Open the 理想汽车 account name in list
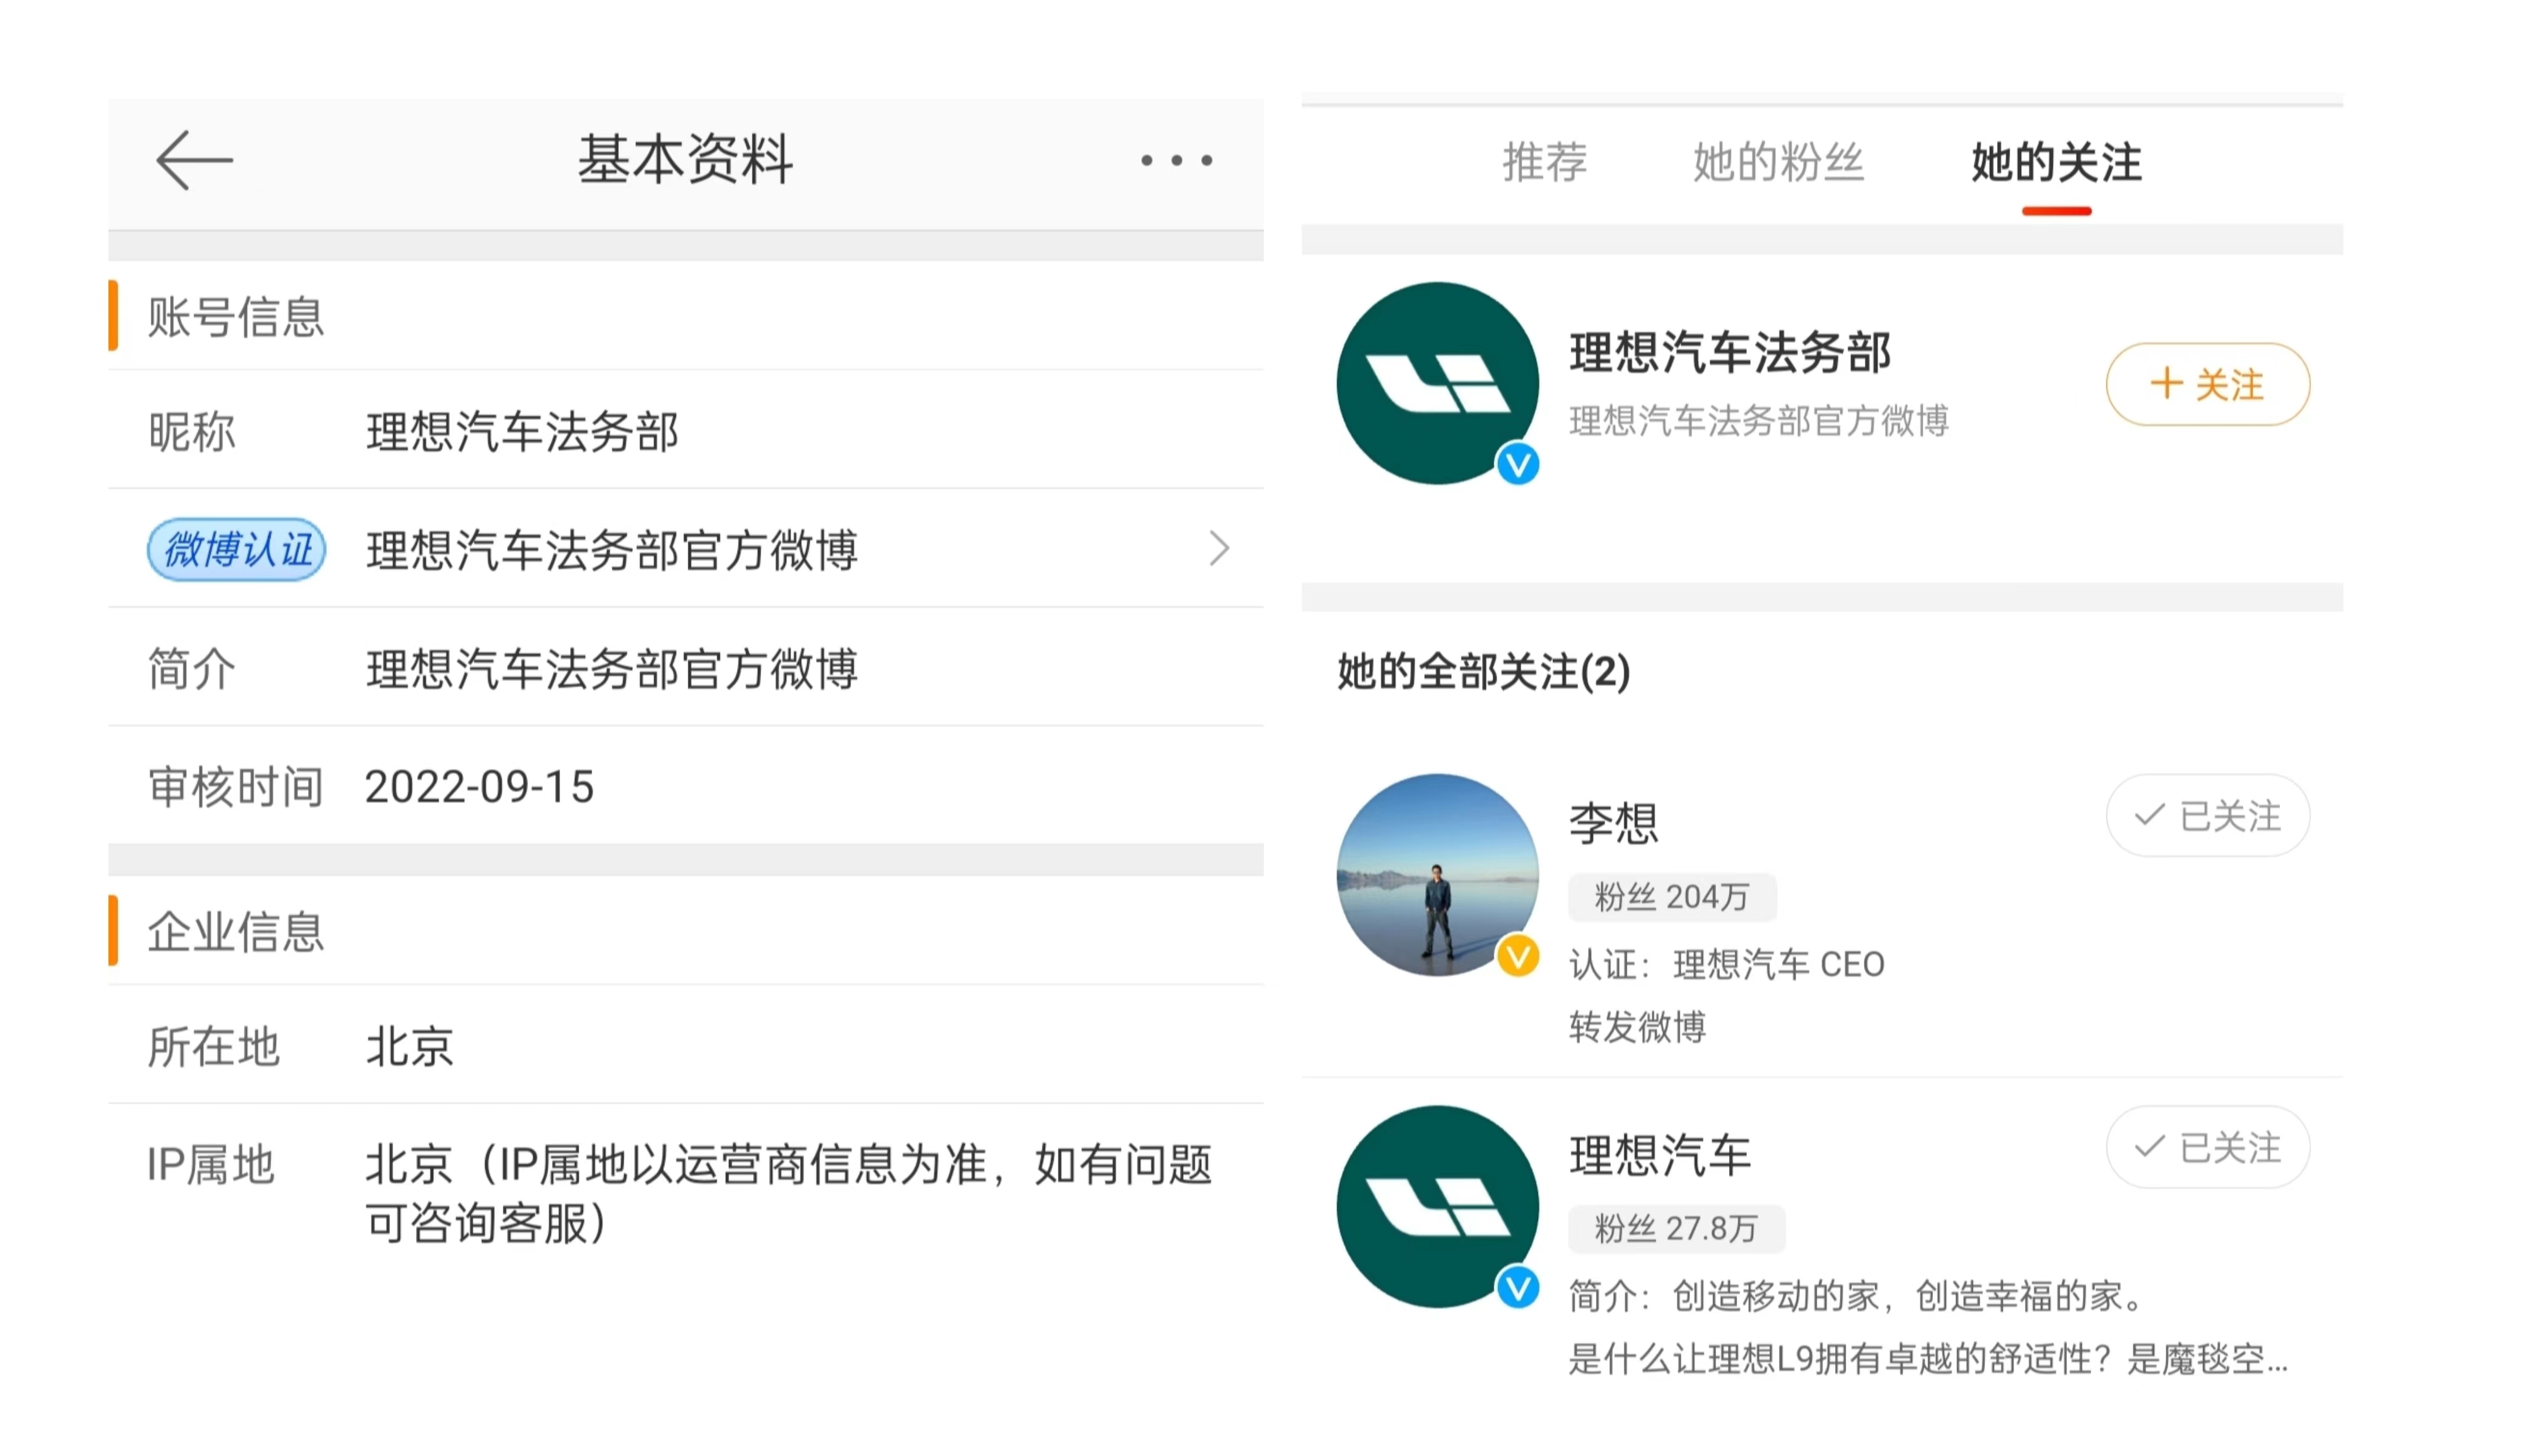2524x1456 pixels. [1660, 1156]
